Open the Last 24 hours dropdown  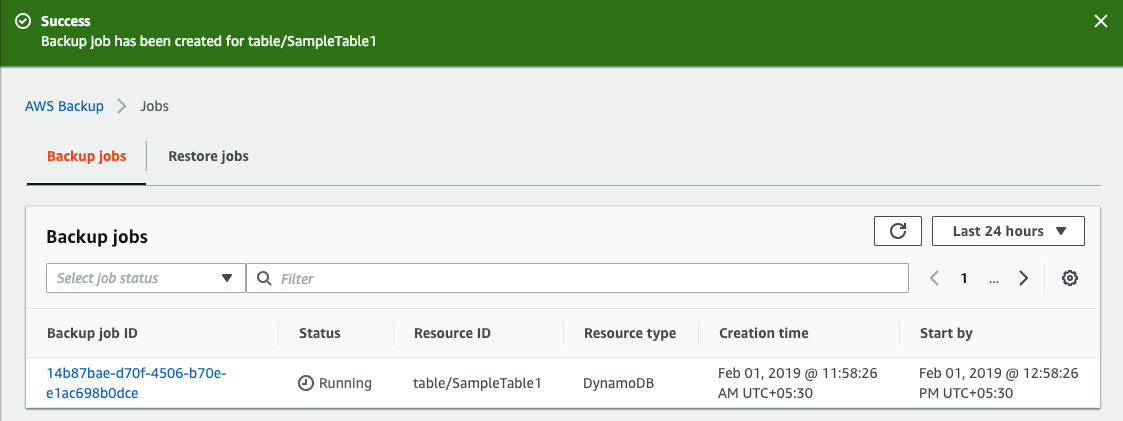1008,231
